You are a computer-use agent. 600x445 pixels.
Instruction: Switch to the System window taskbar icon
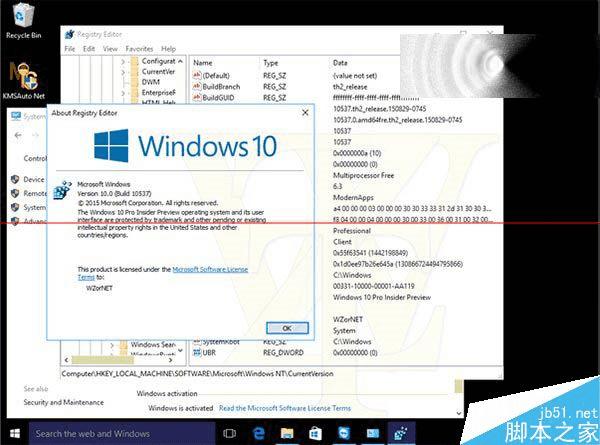point(373,434)
